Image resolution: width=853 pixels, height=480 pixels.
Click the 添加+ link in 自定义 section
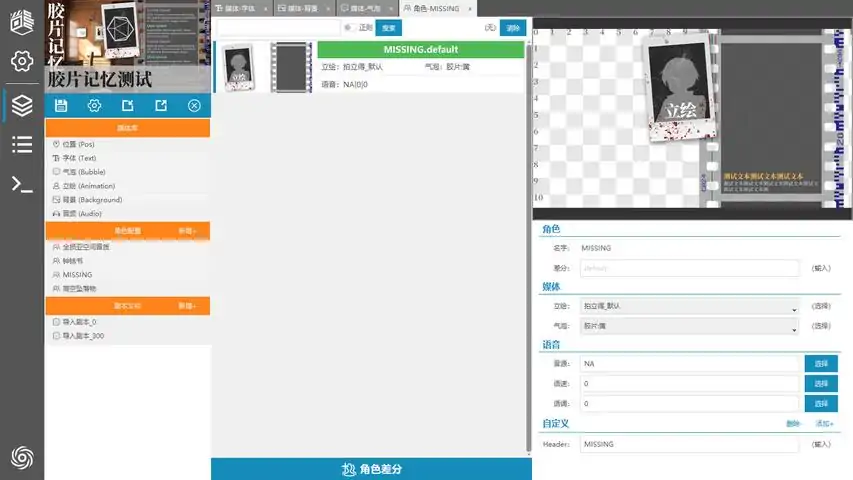[824, 424]
